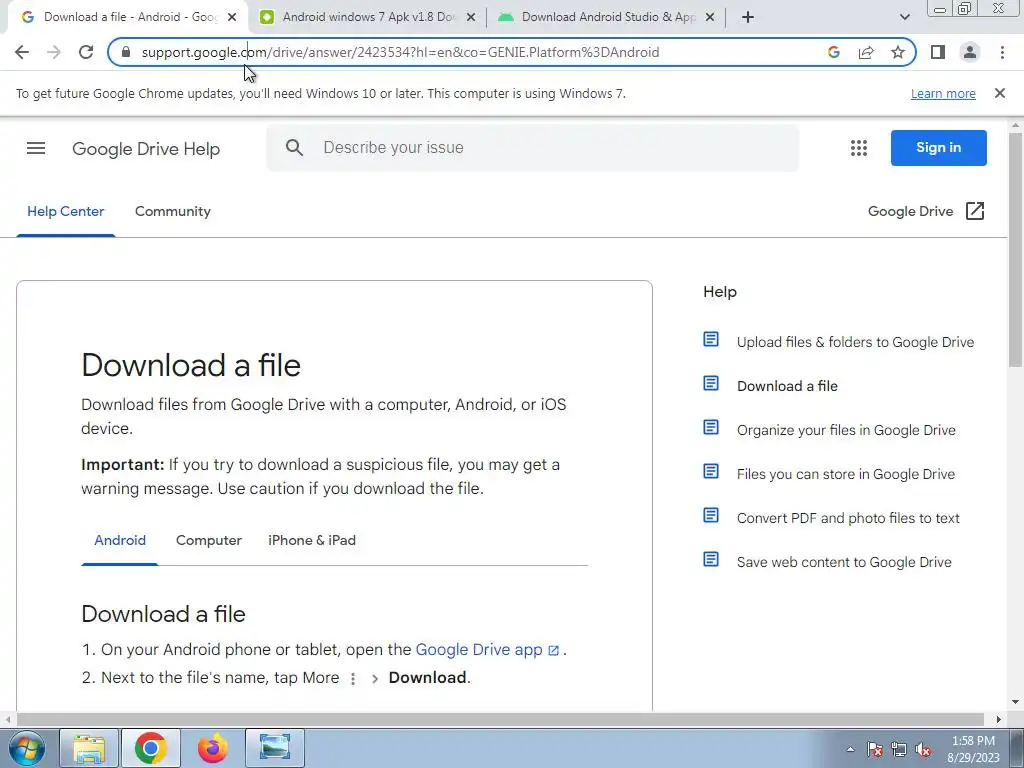Click Learn more in update notice
1024x768 pixels.
click(943, 93)
